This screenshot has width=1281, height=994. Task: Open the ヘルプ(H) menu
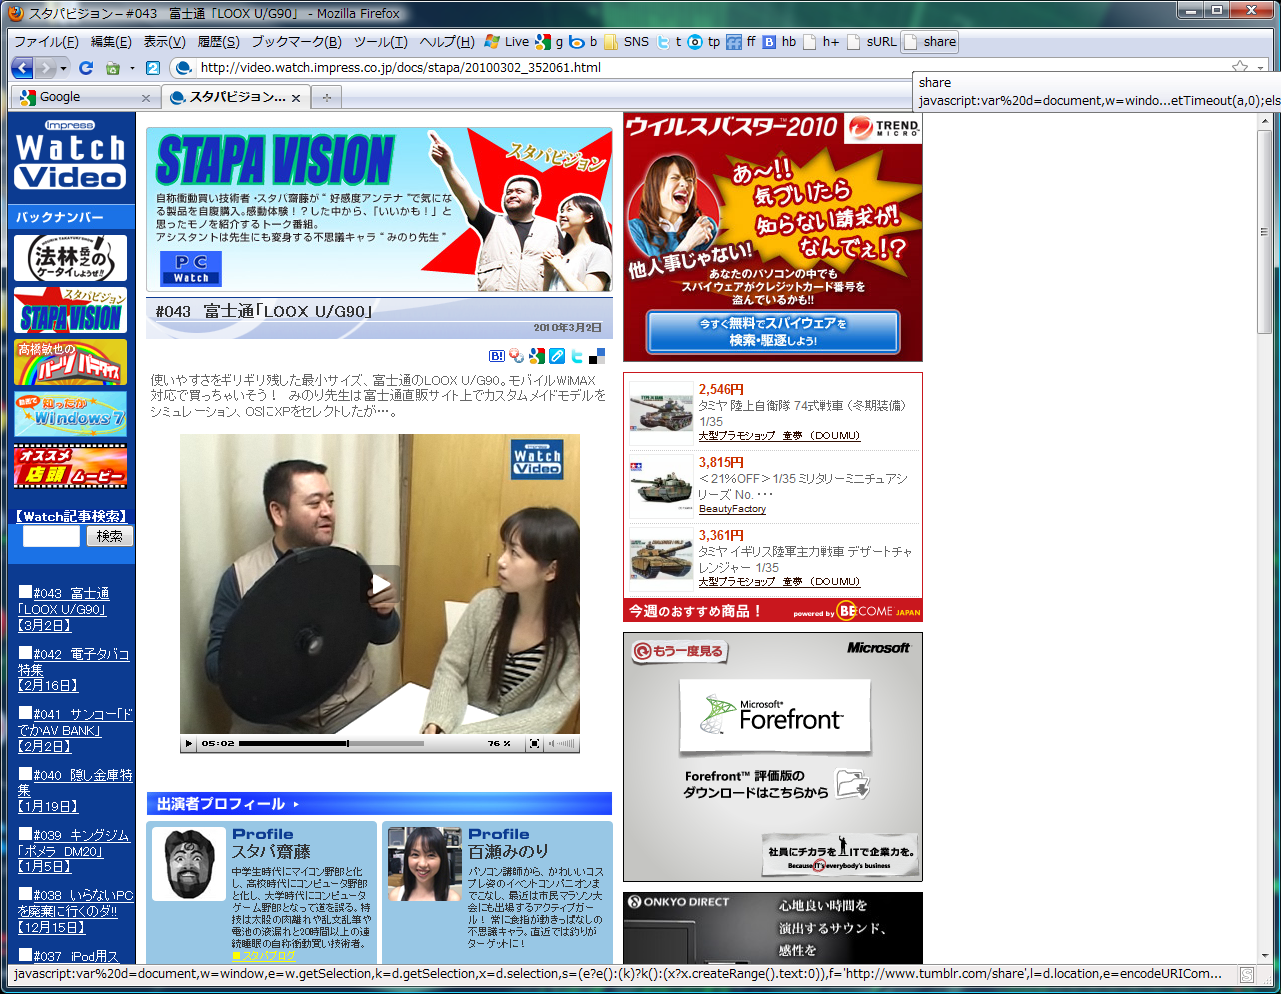tap(447, 42)
